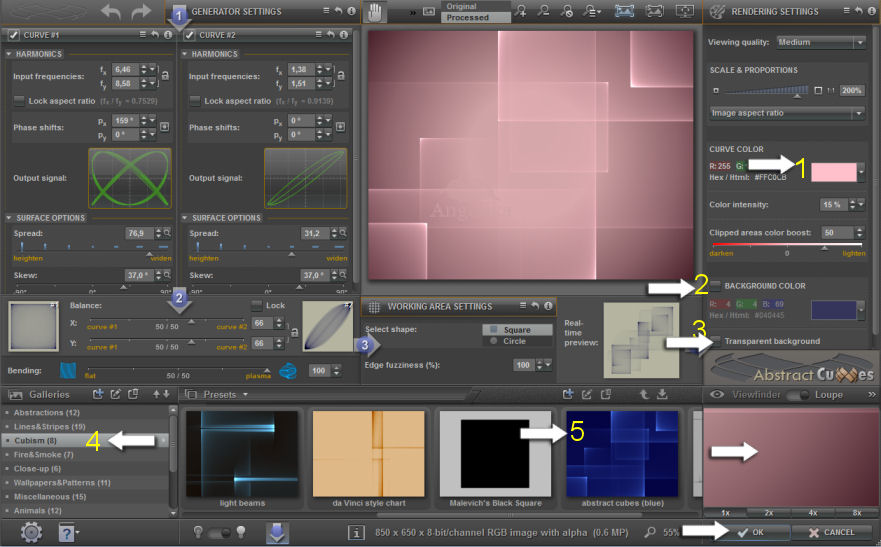Open the pink curve color swatch
Image resolution: width=881 pixels, height=547 pixels.
(832, 171)
